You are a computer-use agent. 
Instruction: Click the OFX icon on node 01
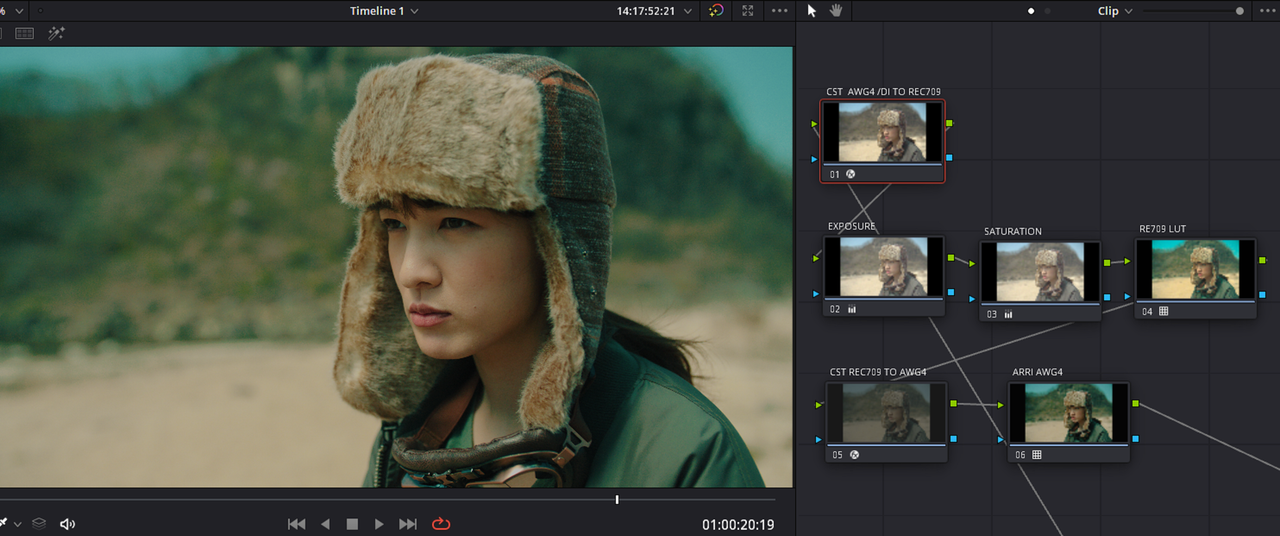pos(851,174)
